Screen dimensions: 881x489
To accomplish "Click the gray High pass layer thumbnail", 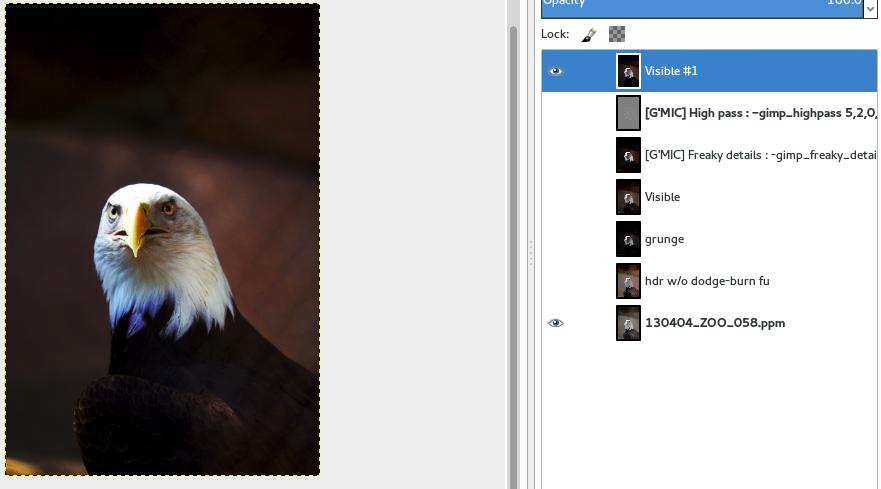I will [628, 113].
